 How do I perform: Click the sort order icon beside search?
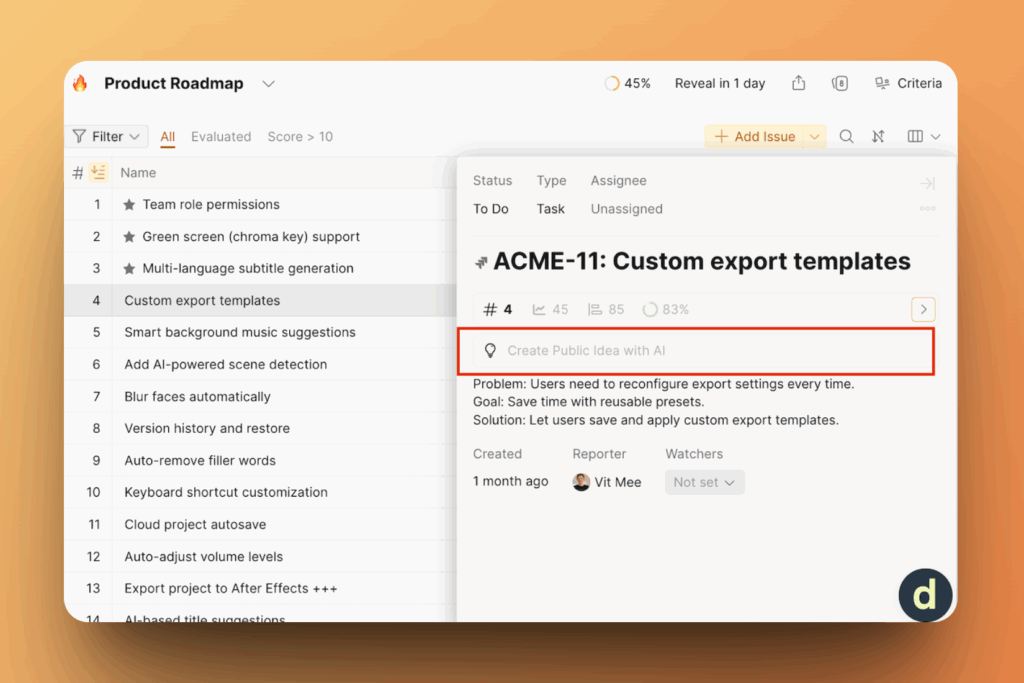[x=878, y=137]
